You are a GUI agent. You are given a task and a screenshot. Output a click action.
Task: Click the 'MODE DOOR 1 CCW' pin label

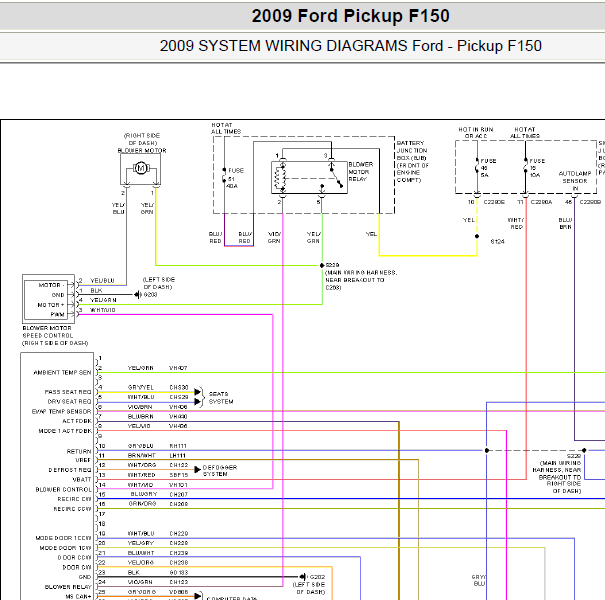pyautogui.click(x=64, y=538)
